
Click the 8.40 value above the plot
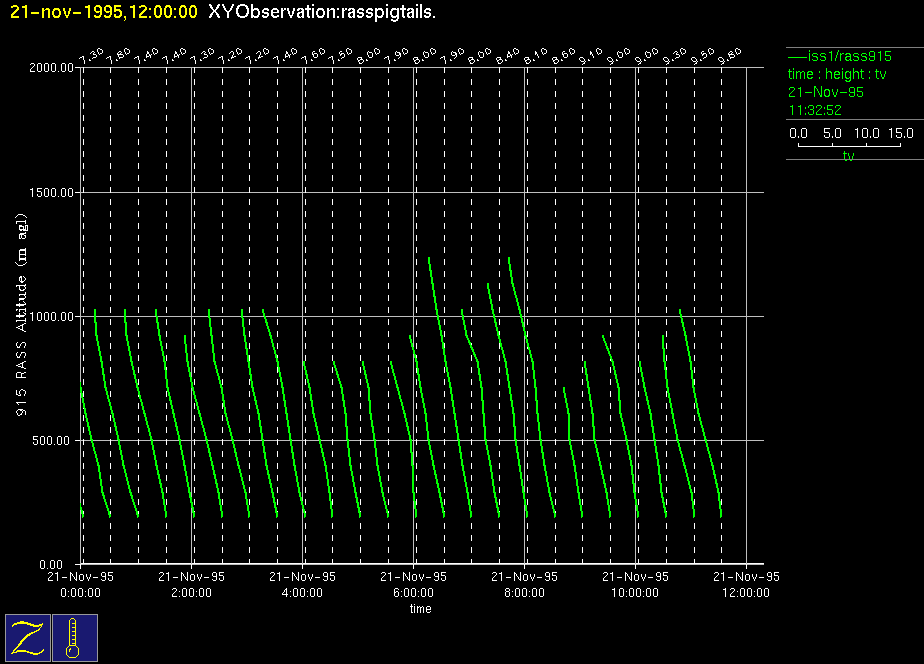click(511, 54)
